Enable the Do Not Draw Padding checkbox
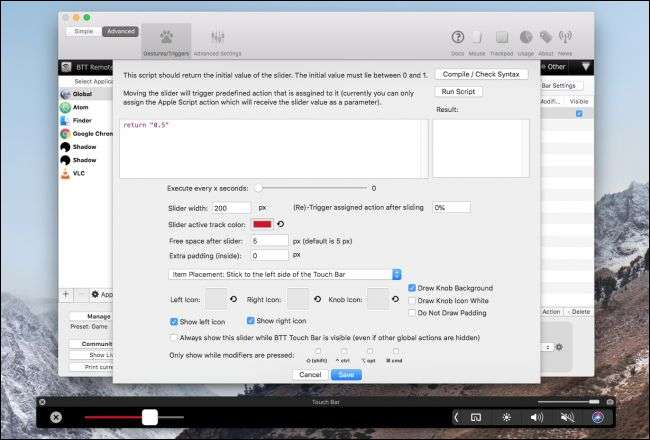The width and height of the screenshot is (650, 440). [413, 313]
